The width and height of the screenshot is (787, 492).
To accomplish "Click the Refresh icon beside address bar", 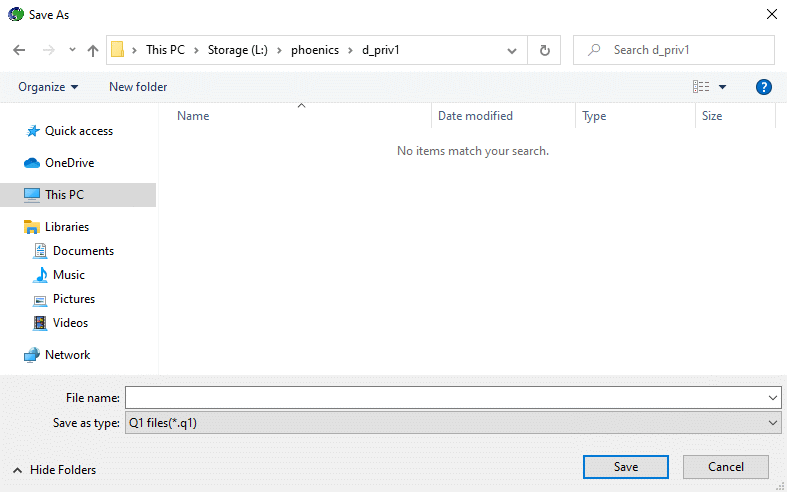I will 544,50.
